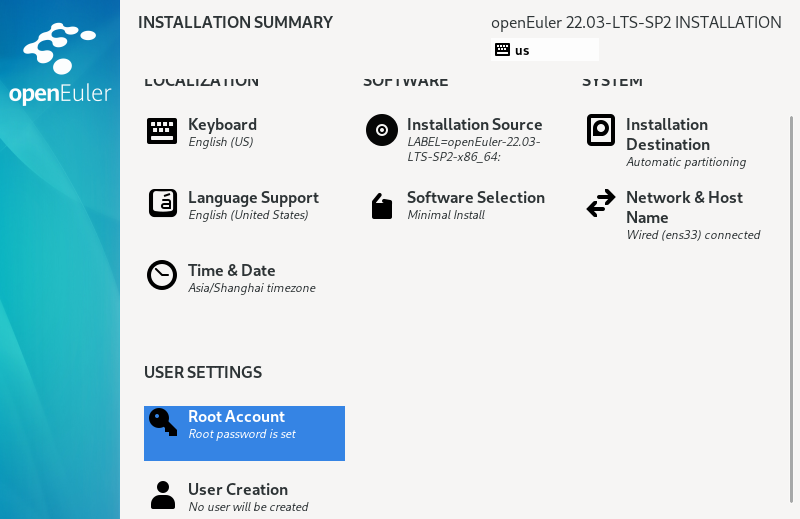Image resolution: width=800 pixels, height=519 pixels.
Task: Click the us keyboard layout indicator
Action: click(x=544, y=50)
